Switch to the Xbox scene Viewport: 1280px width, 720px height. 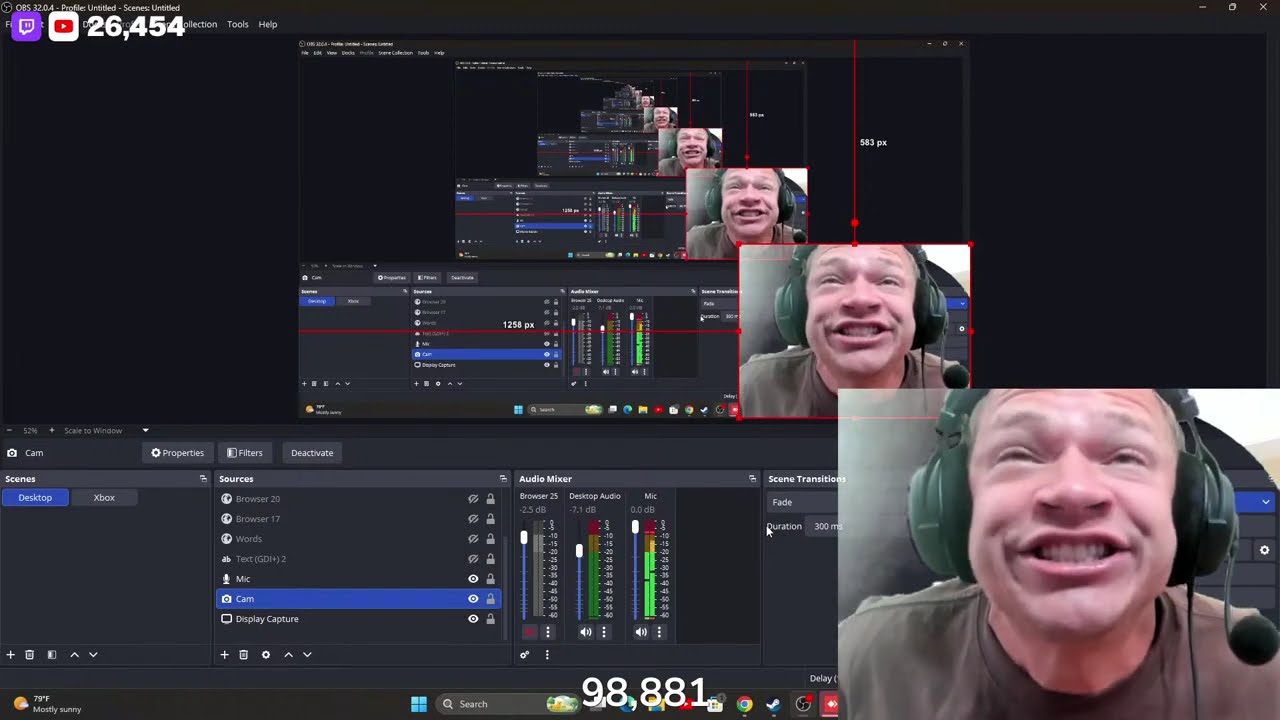[x=103, y=497]
